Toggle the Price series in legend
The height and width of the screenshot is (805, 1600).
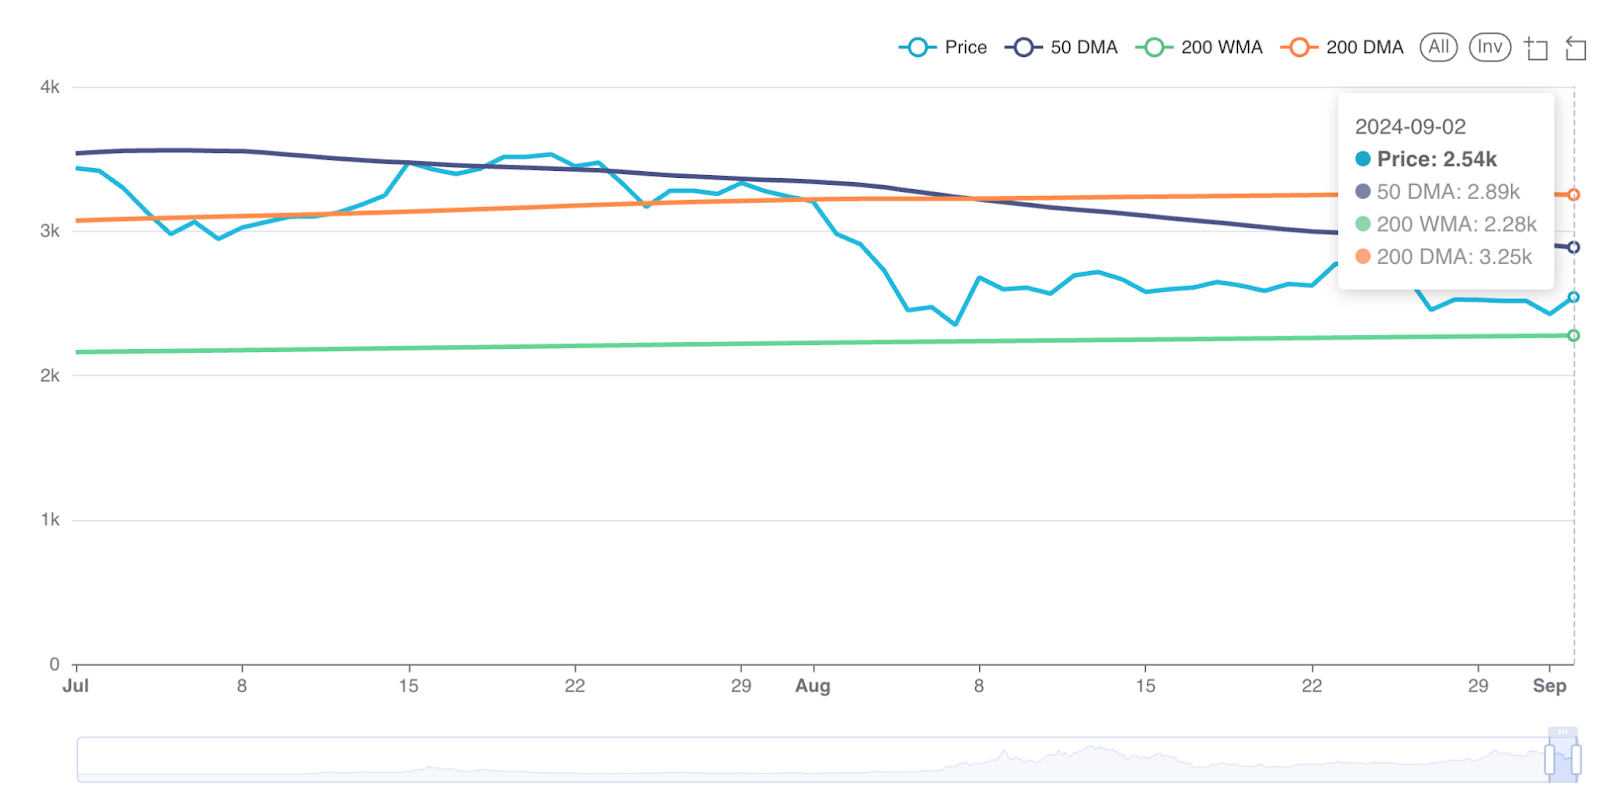pos(942,47)
